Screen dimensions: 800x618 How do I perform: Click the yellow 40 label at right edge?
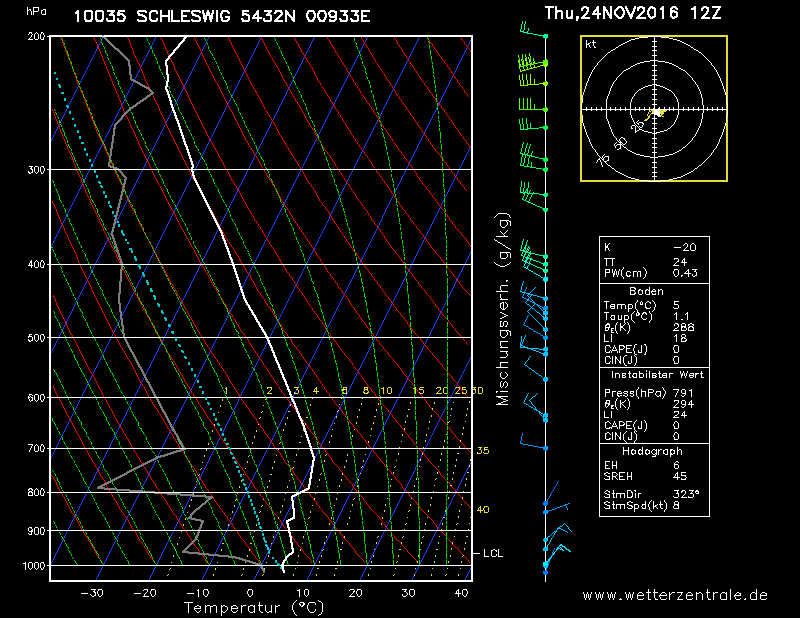tap(482, 510)
